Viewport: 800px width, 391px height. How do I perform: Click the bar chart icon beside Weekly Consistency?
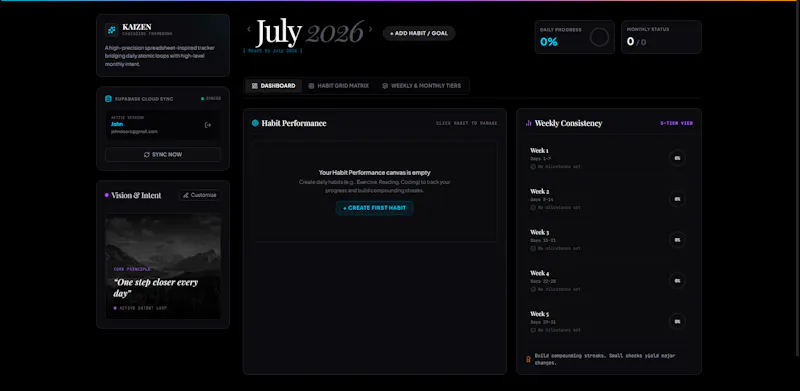tap(529, 123)
